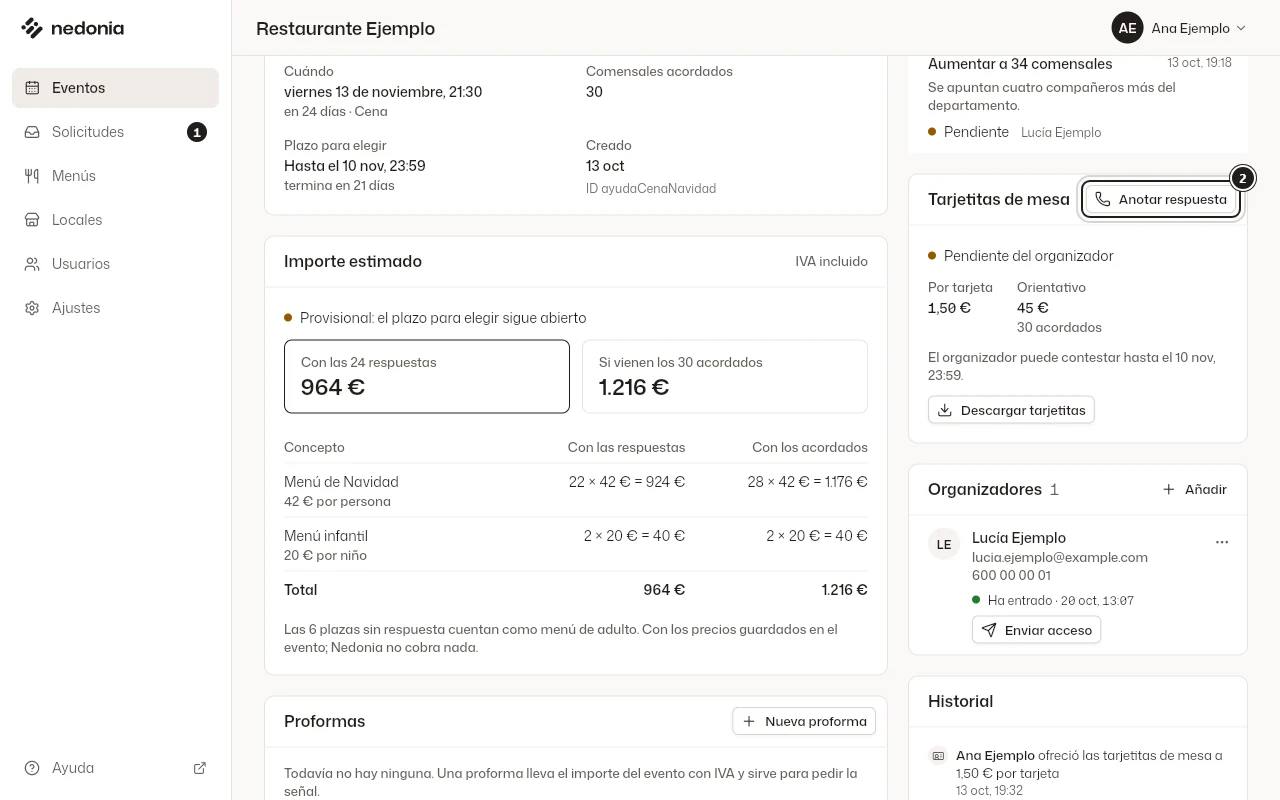Click the inbox icon beside Solicitudes

33,132
